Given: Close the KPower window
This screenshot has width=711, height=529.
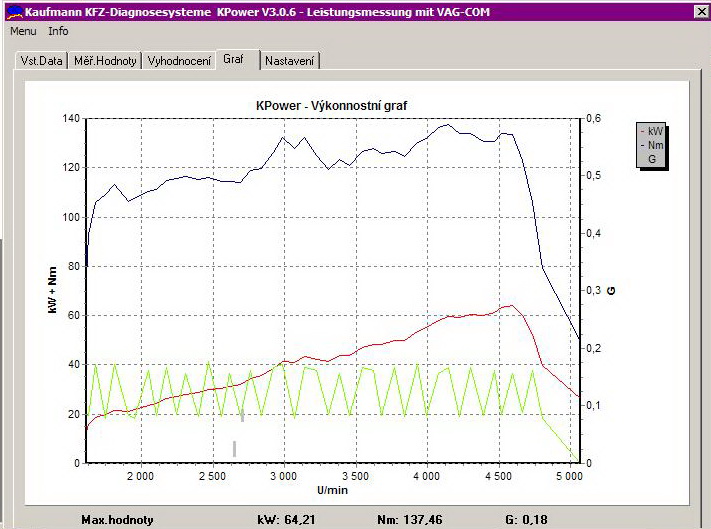Looking at the screenshot, I should click(699, 12).
